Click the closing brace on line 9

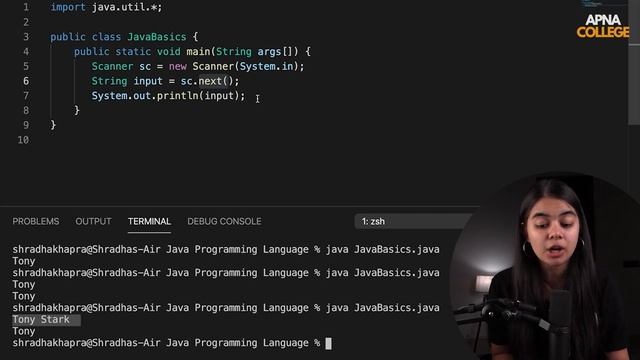pos(53,125)
